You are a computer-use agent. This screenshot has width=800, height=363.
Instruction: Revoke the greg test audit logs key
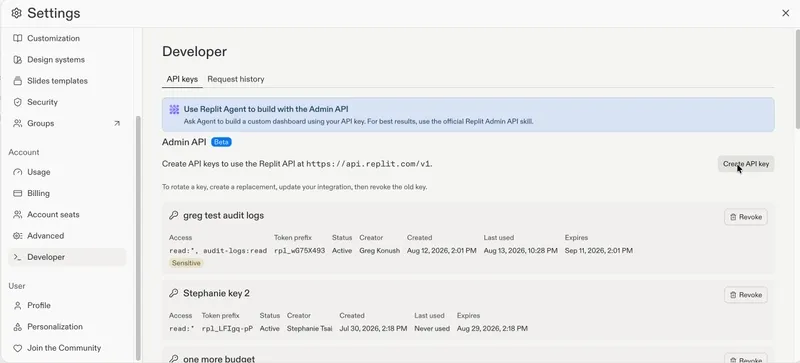click(x=746, y=217)
